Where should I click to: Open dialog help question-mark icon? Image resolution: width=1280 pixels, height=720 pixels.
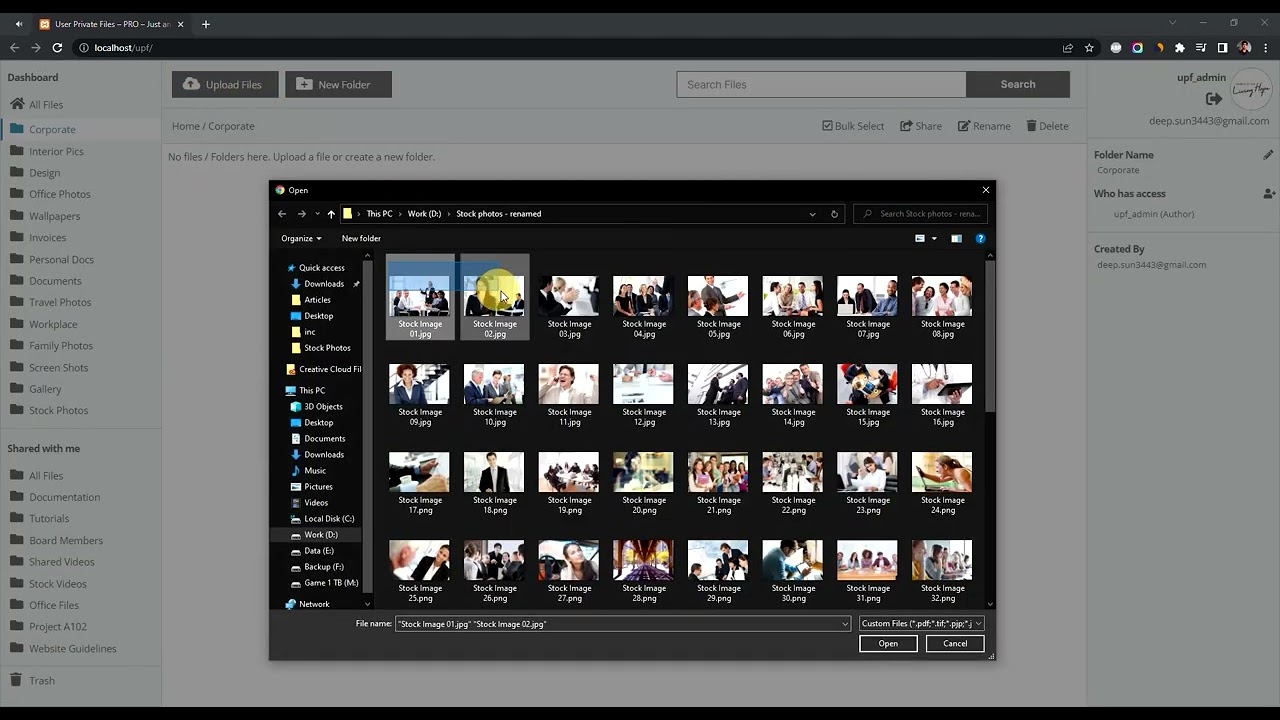tap(980, 238)
